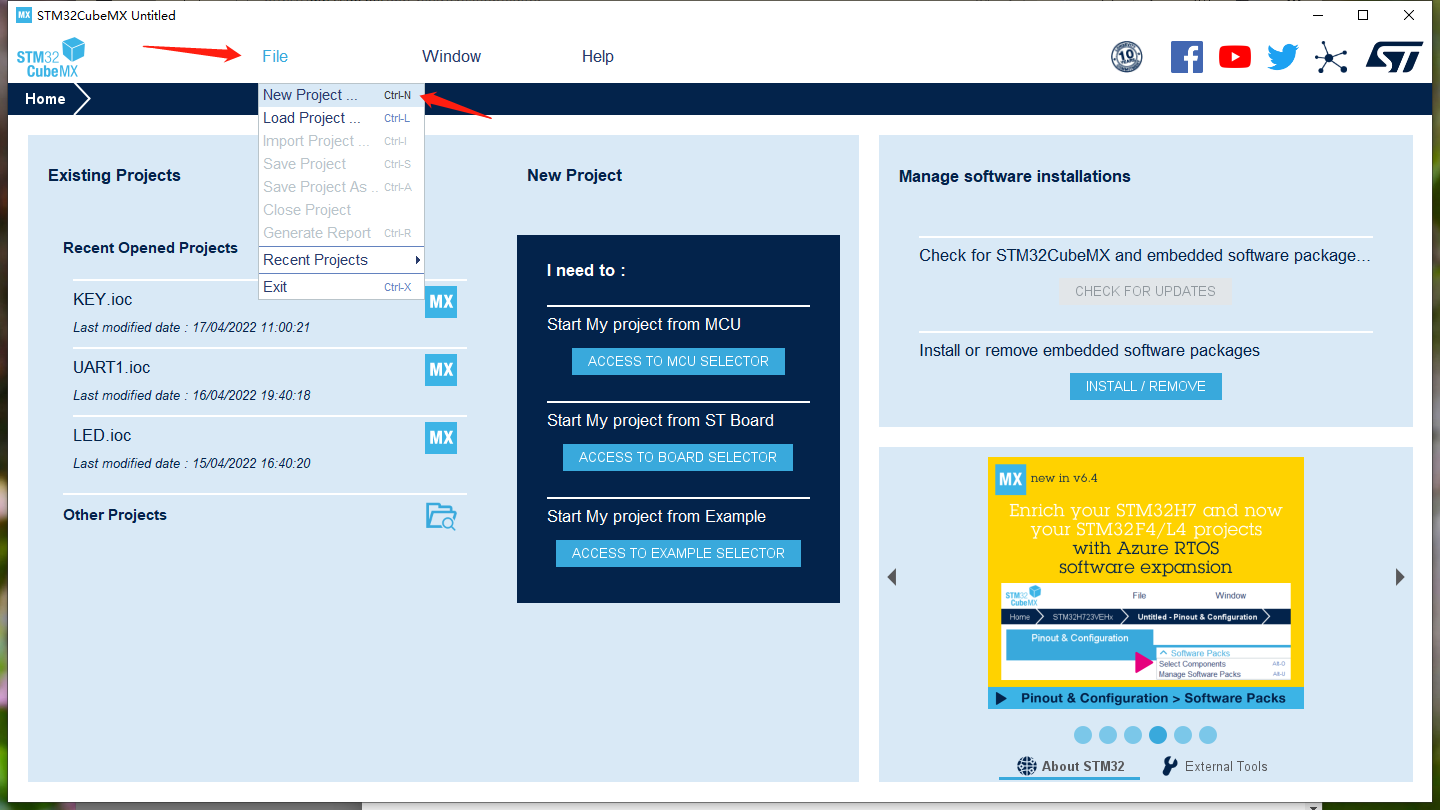Viewport: 1440px width, 810px height.
Task: Show the next banner slide
Action: [x=1400, y=577]
